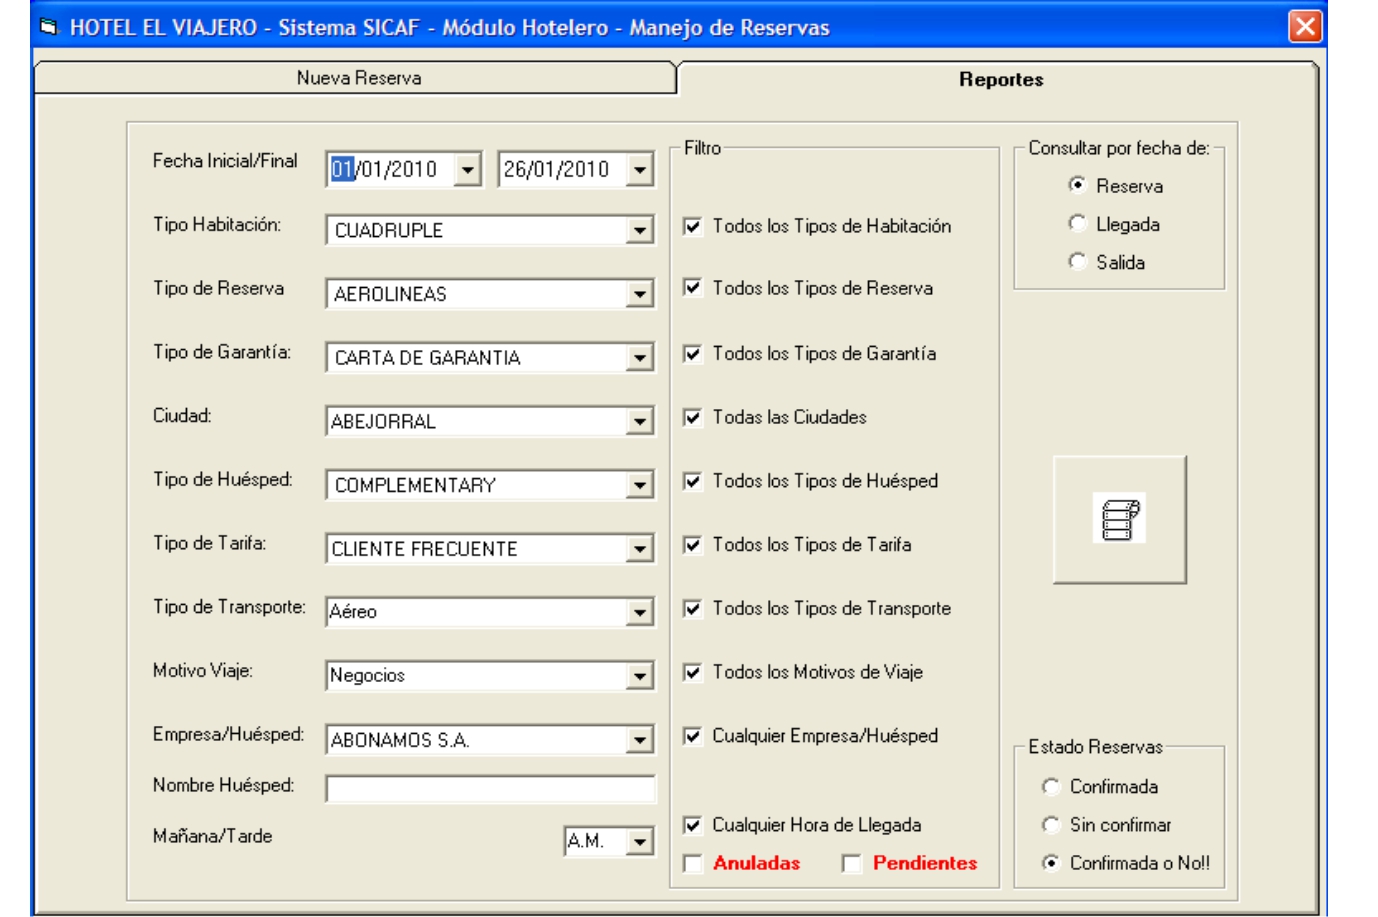Switch to the Nueva Reserva tab

(358, 78)
